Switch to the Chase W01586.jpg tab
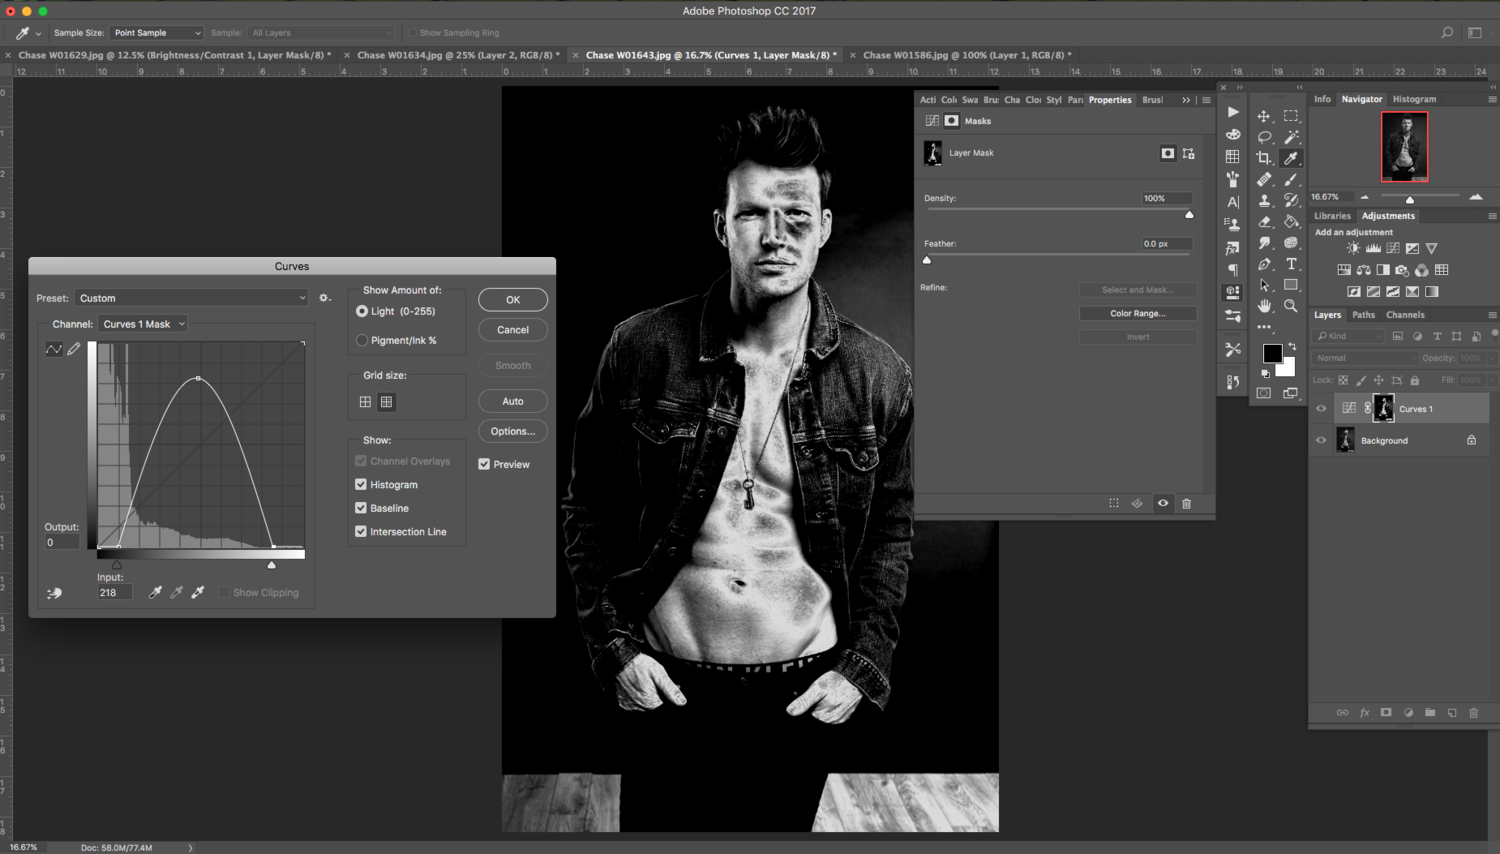This screenshot has height=854, width=1500. click(x=963, y=55)
